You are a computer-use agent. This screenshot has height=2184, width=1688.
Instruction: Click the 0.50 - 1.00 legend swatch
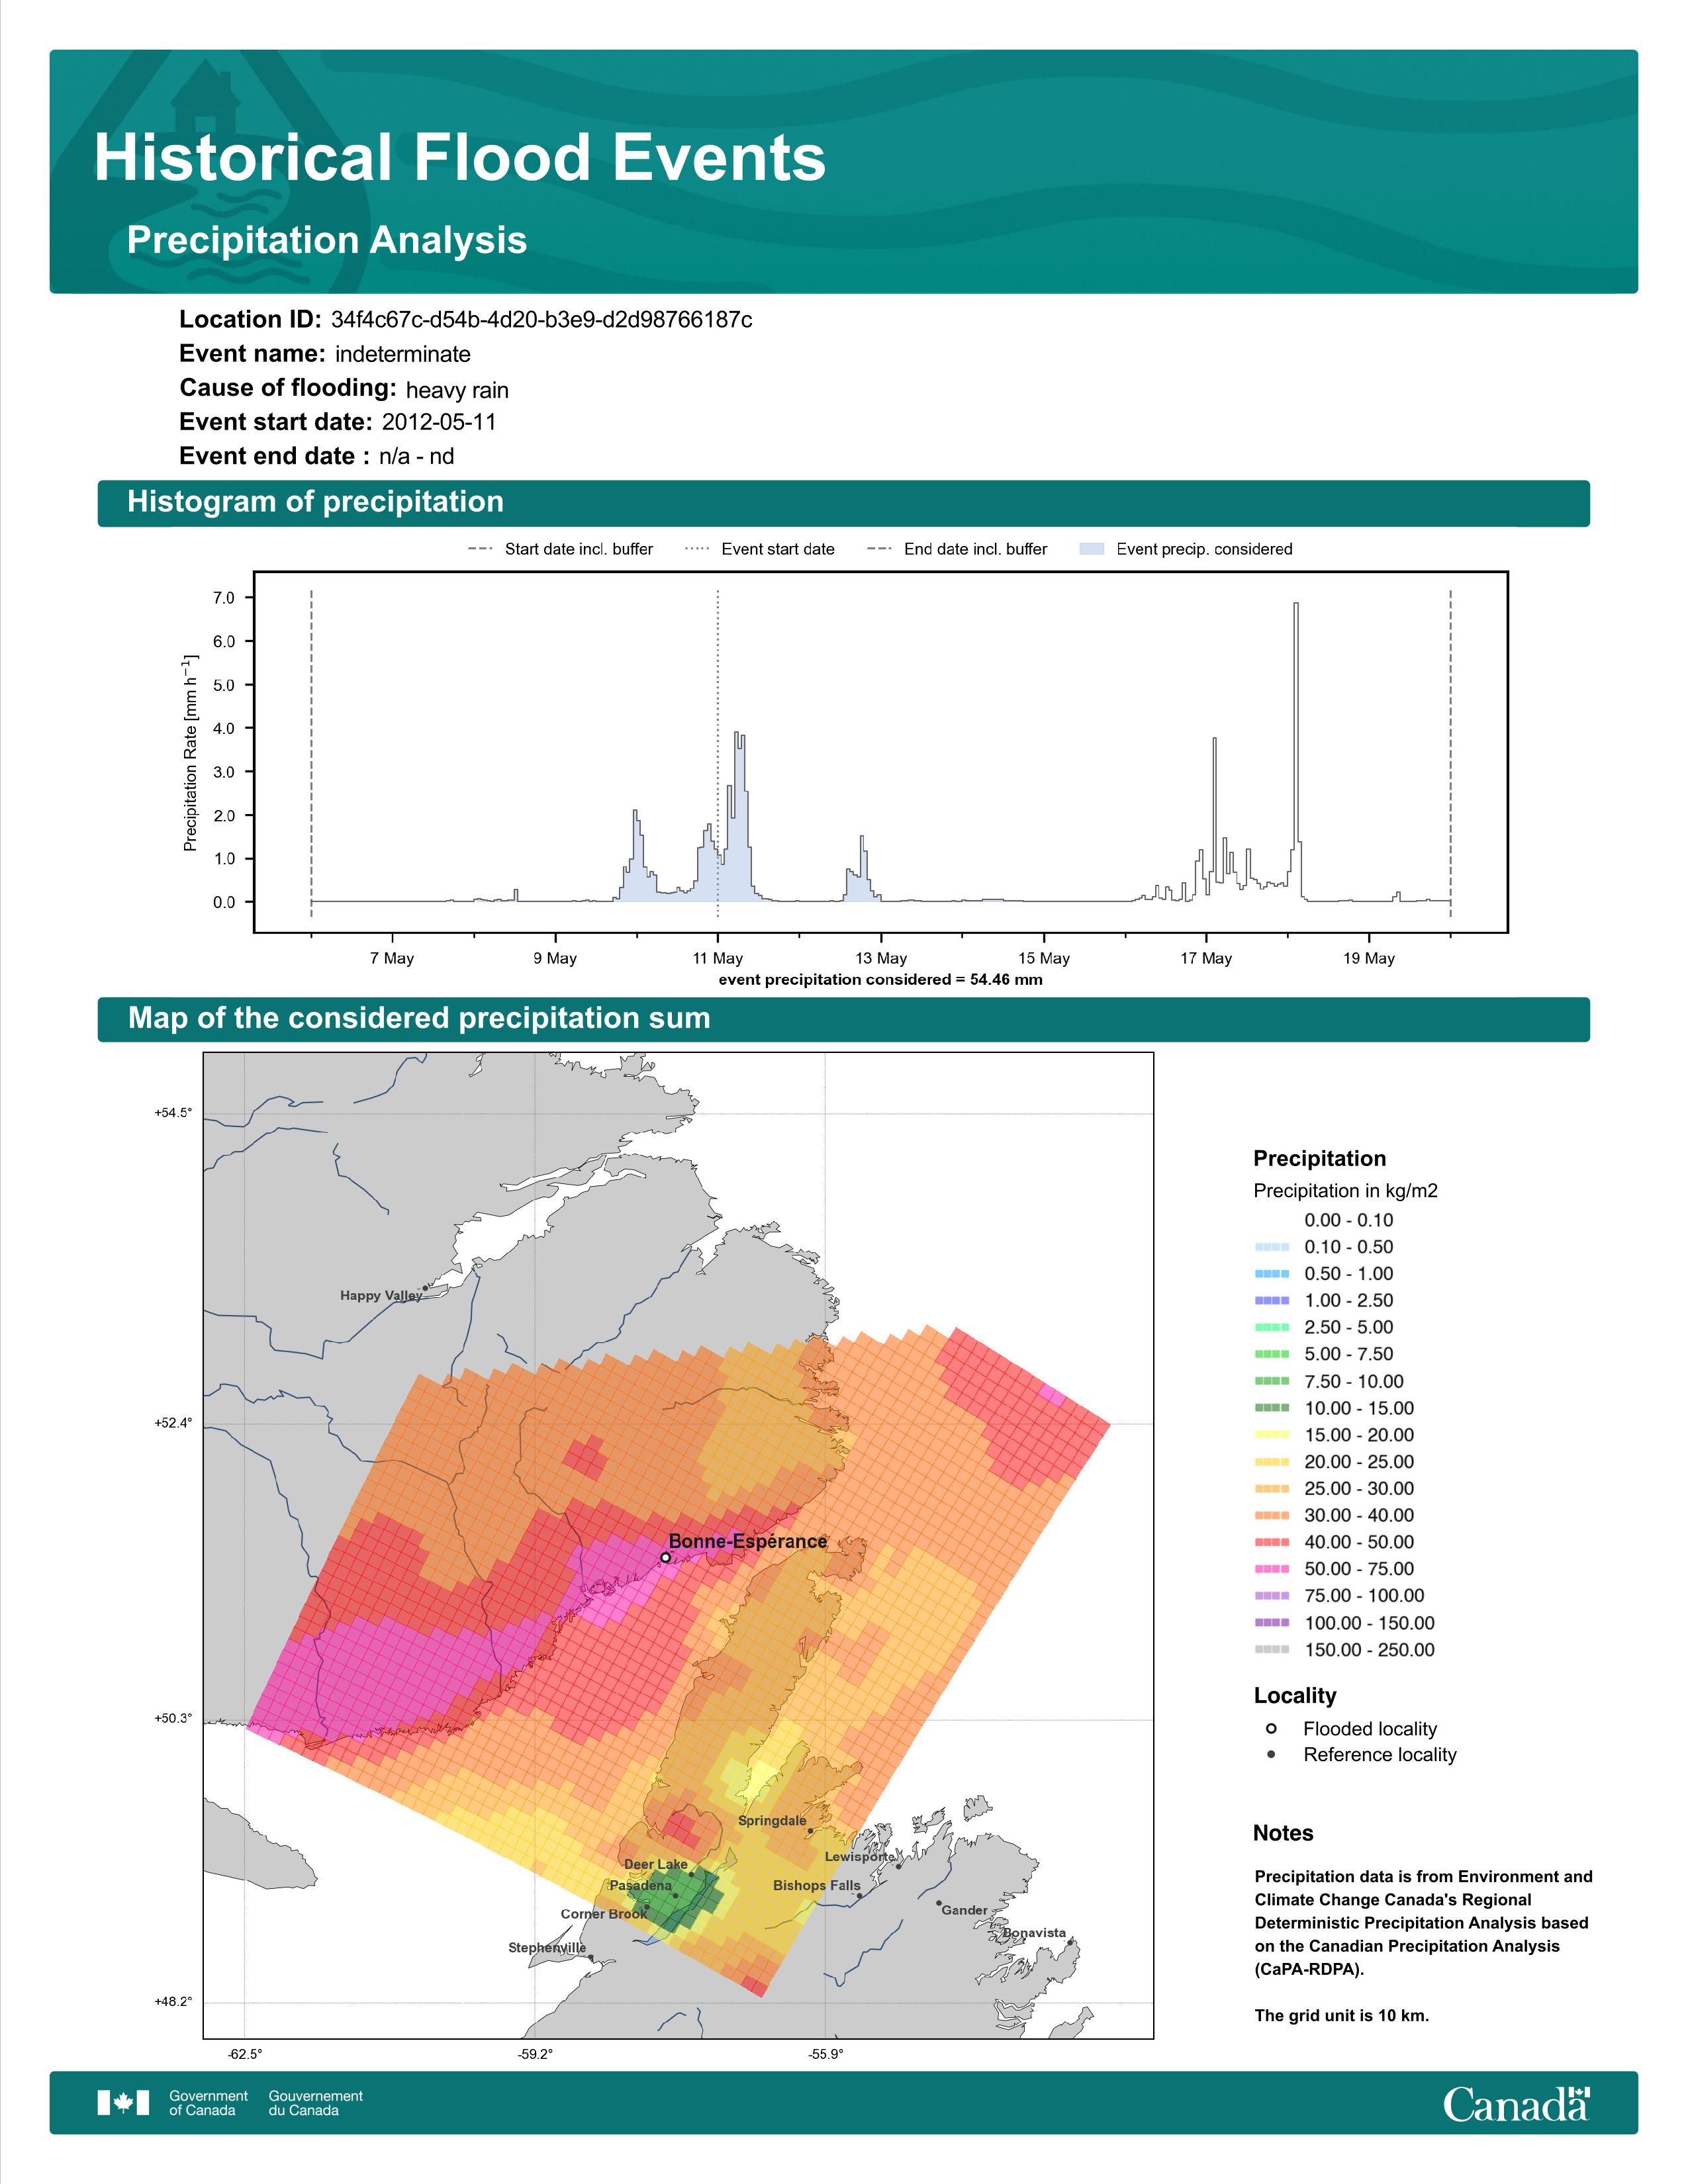(1271, 1274)
